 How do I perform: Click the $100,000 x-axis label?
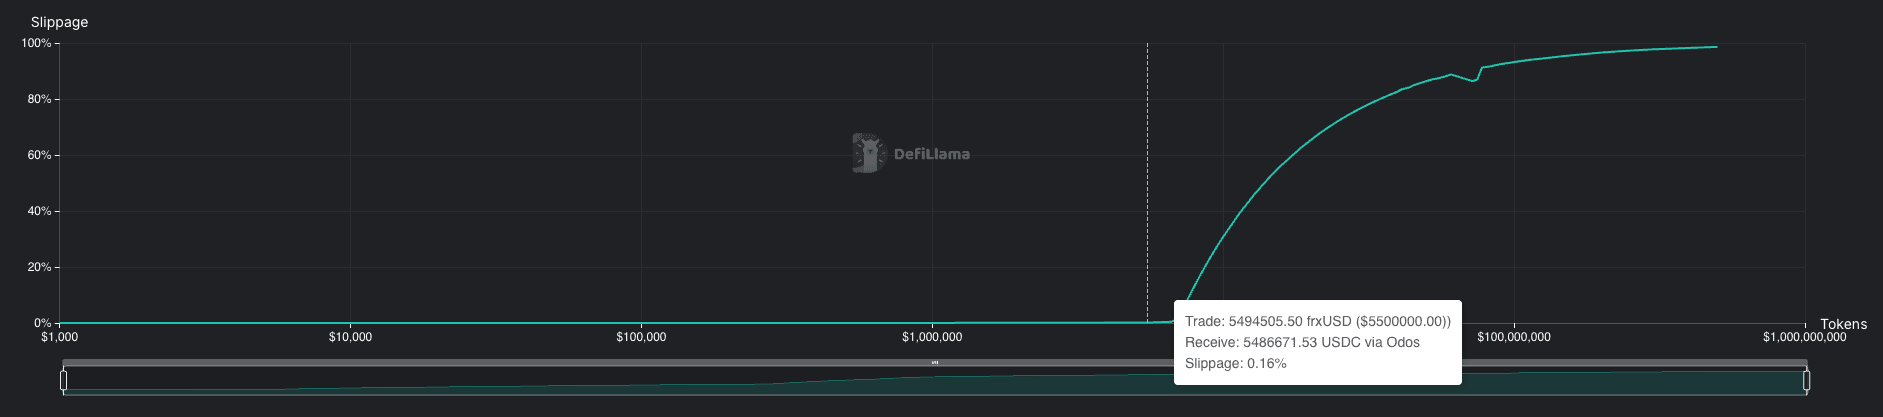click(x=641, y=337)
